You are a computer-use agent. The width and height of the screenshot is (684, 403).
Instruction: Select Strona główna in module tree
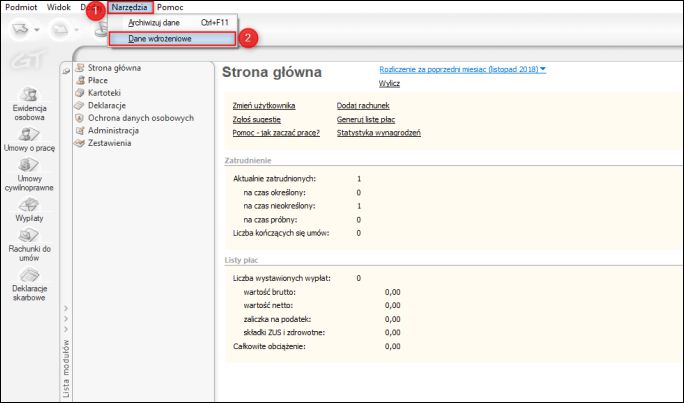click(114, 68)
